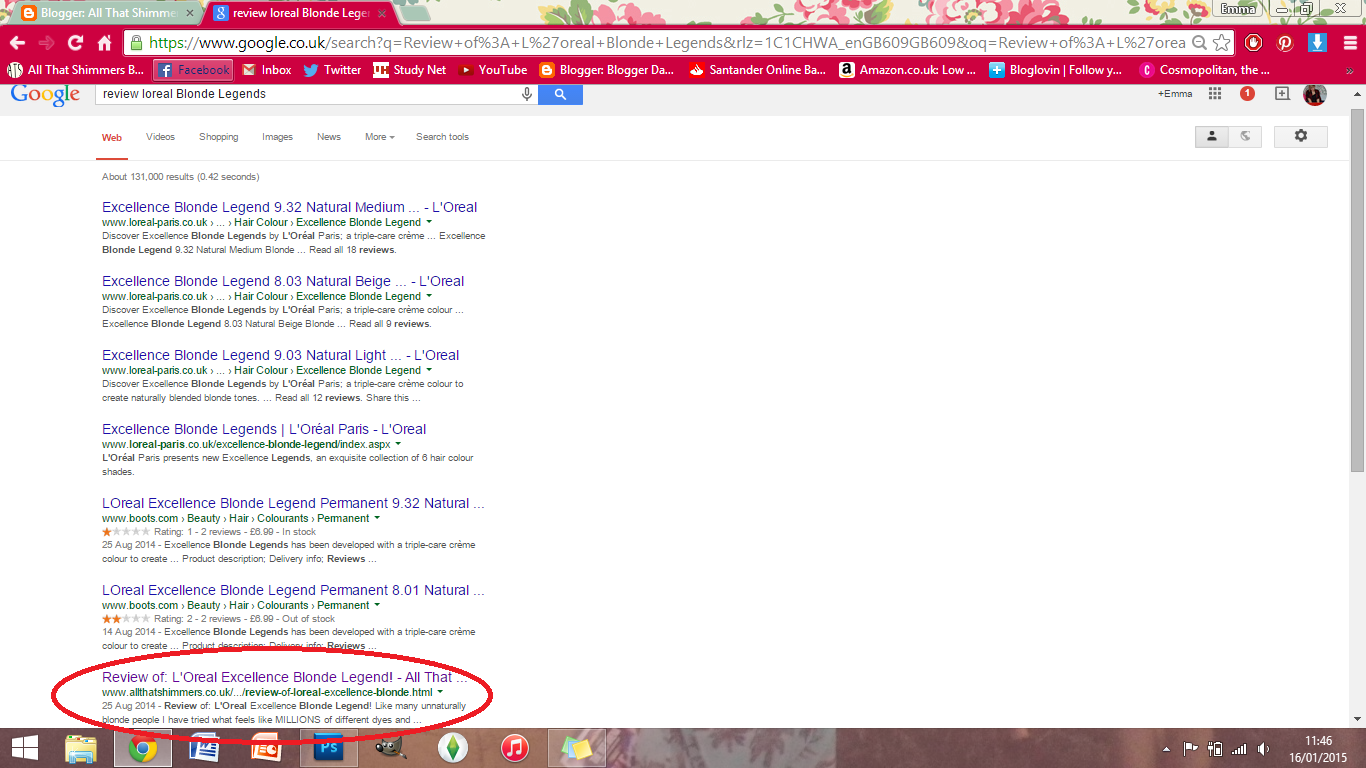Launch Photoshop from the taskbar

(x=329, y=748)
